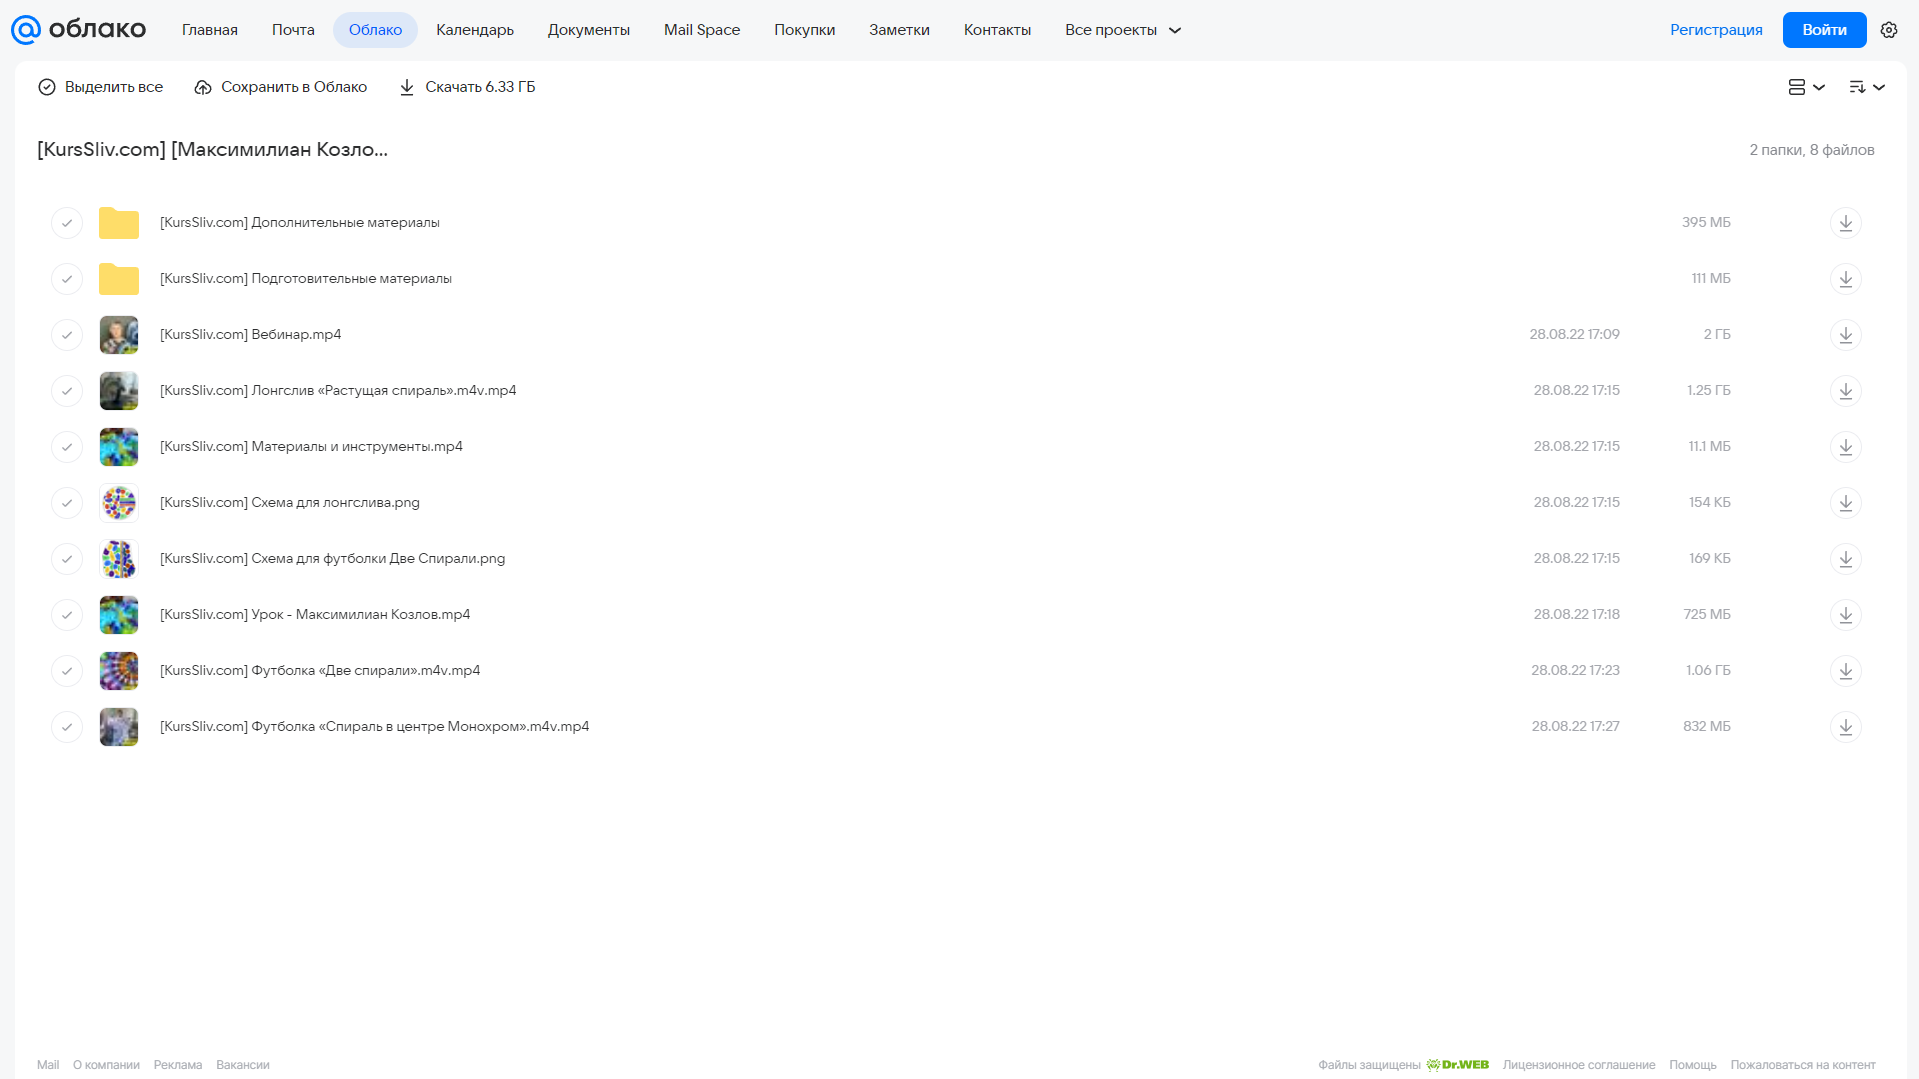1919x1079 pixels.
Task: Select checkbox for Урок - Максимилиан Козлов.mp4
Action: click(67, 615)
